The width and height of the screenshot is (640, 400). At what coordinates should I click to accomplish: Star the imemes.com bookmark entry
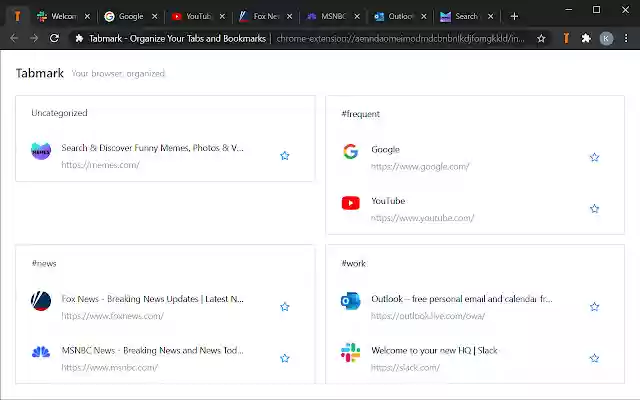[x=285, y=156]
